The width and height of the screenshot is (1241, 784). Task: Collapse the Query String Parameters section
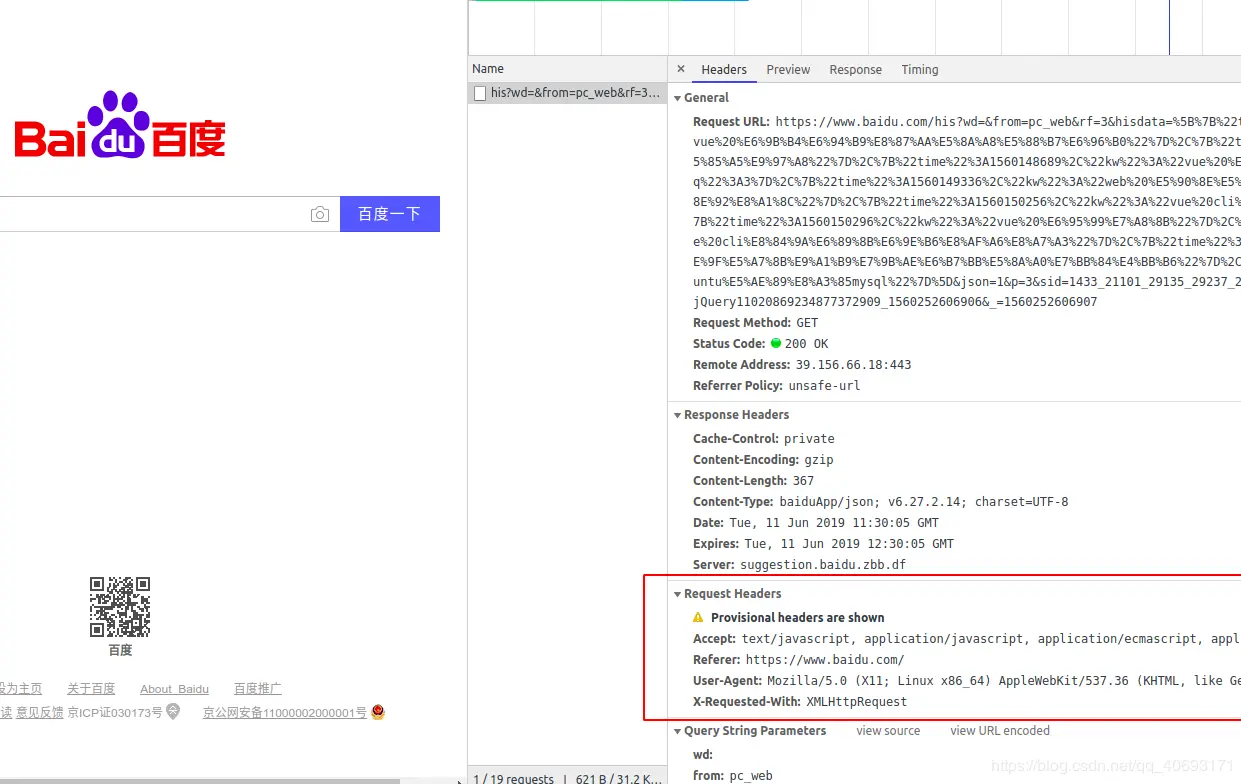pyautogui.click(x=677, y=731)
